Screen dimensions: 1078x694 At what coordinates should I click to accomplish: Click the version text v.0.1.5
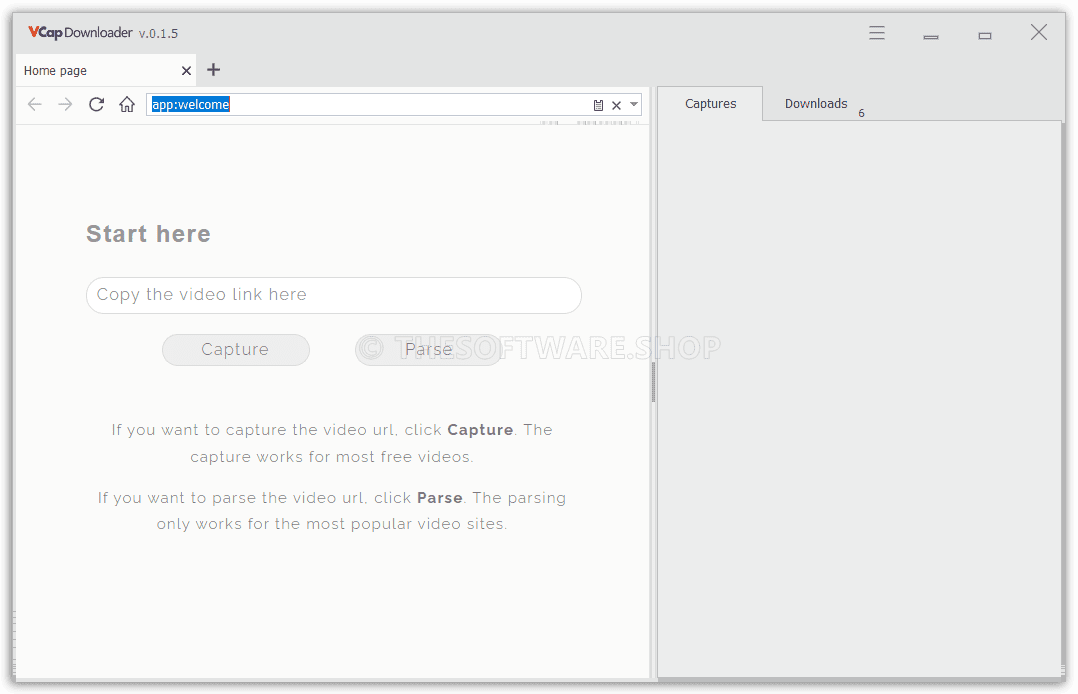pos(158,33)
